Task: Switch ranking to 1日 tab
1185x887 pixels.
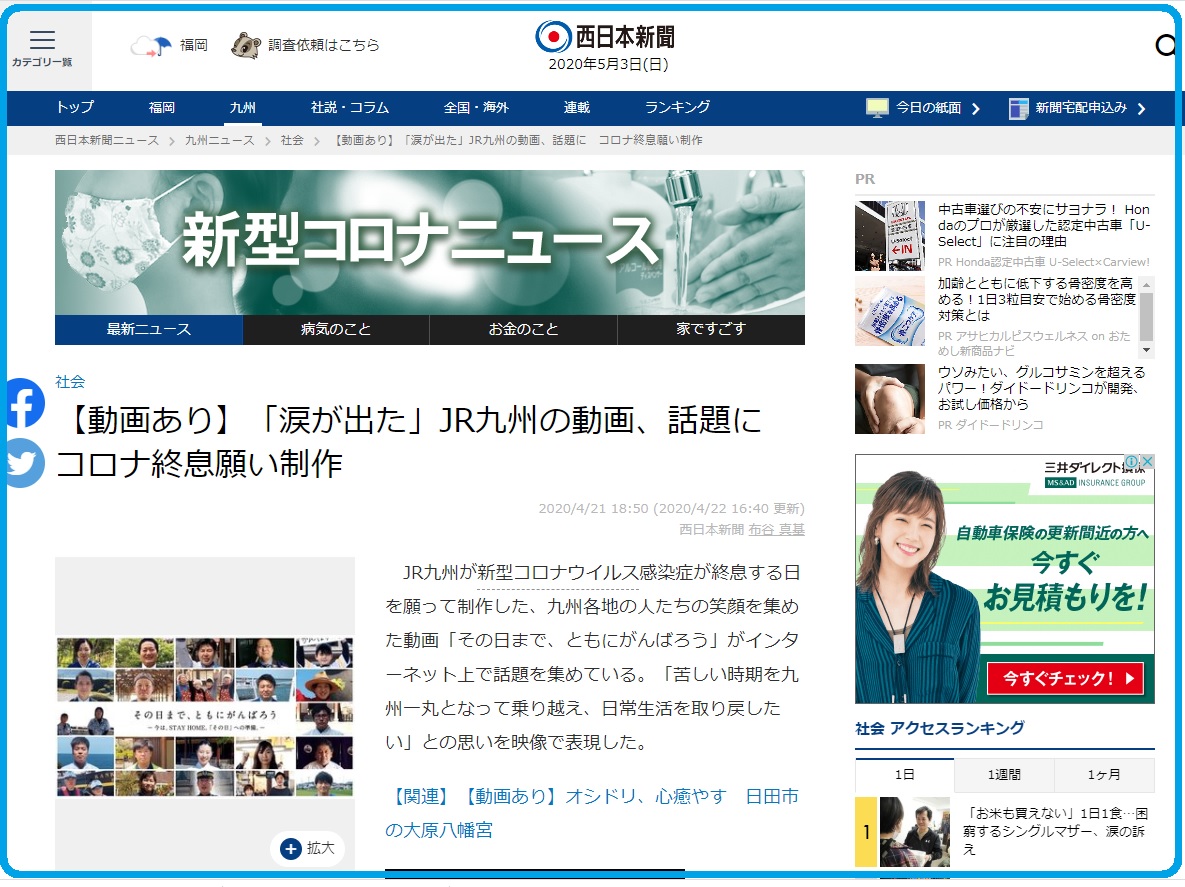Action: (905, 774)
